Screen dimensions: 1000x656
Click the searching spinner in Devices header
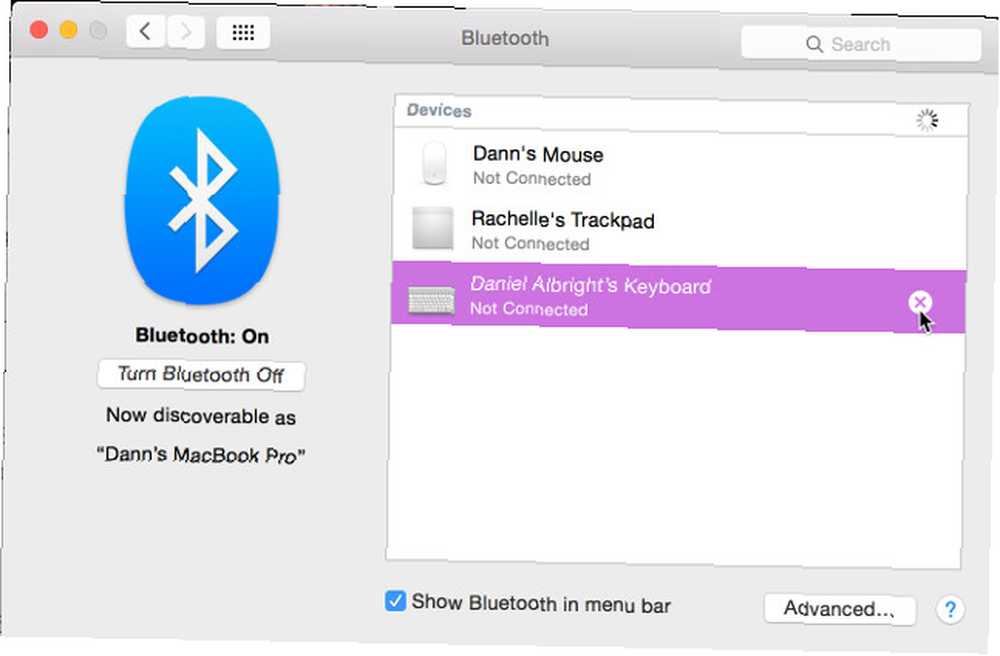point(927,120)
